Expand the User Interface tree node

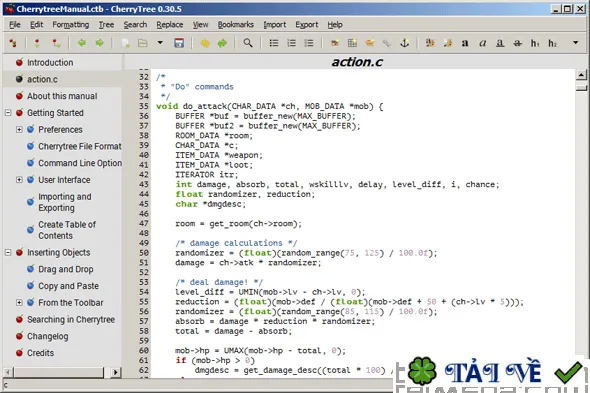pos(19,180)
